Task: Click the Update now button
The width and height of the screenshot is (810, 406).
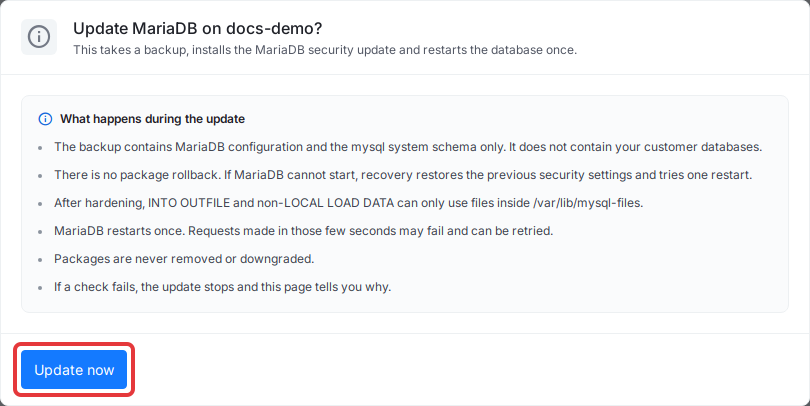Action: pyautogui.click(x=74, y=370)
